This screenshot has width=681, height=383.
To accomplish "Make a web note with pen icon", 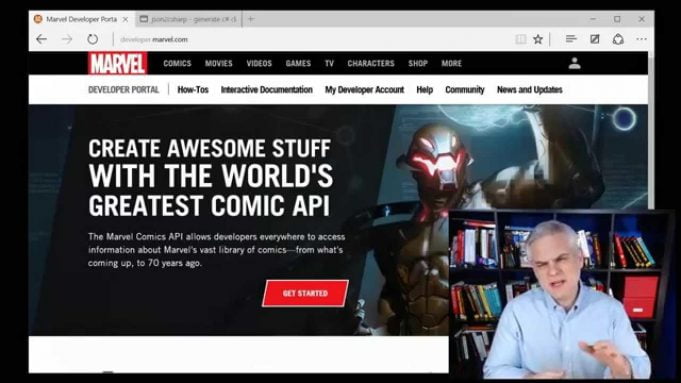I will (595, 40).
